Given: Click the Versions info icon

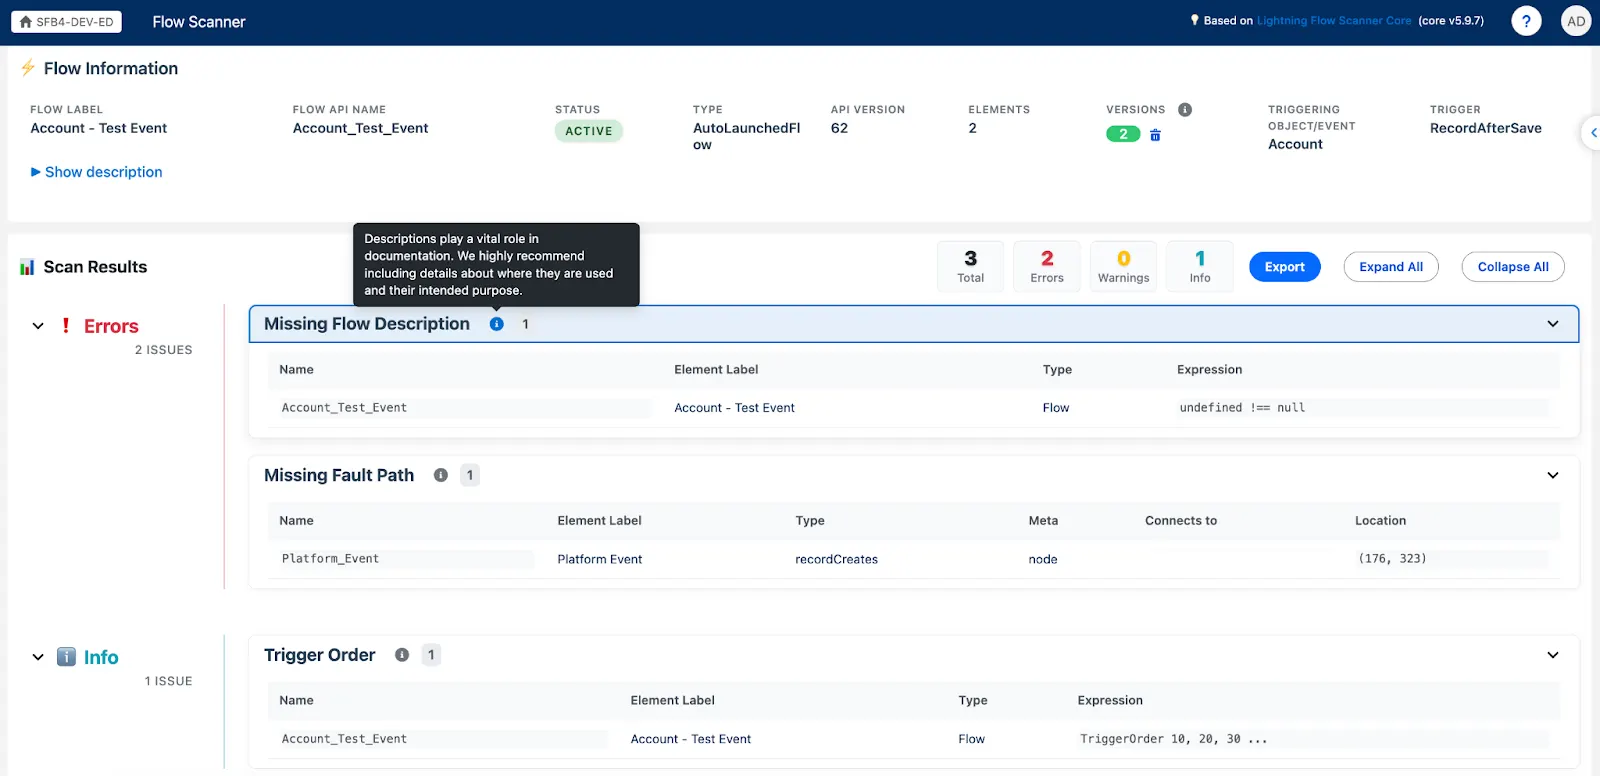Looking at the screenshot, I should tap(1185, 110).
